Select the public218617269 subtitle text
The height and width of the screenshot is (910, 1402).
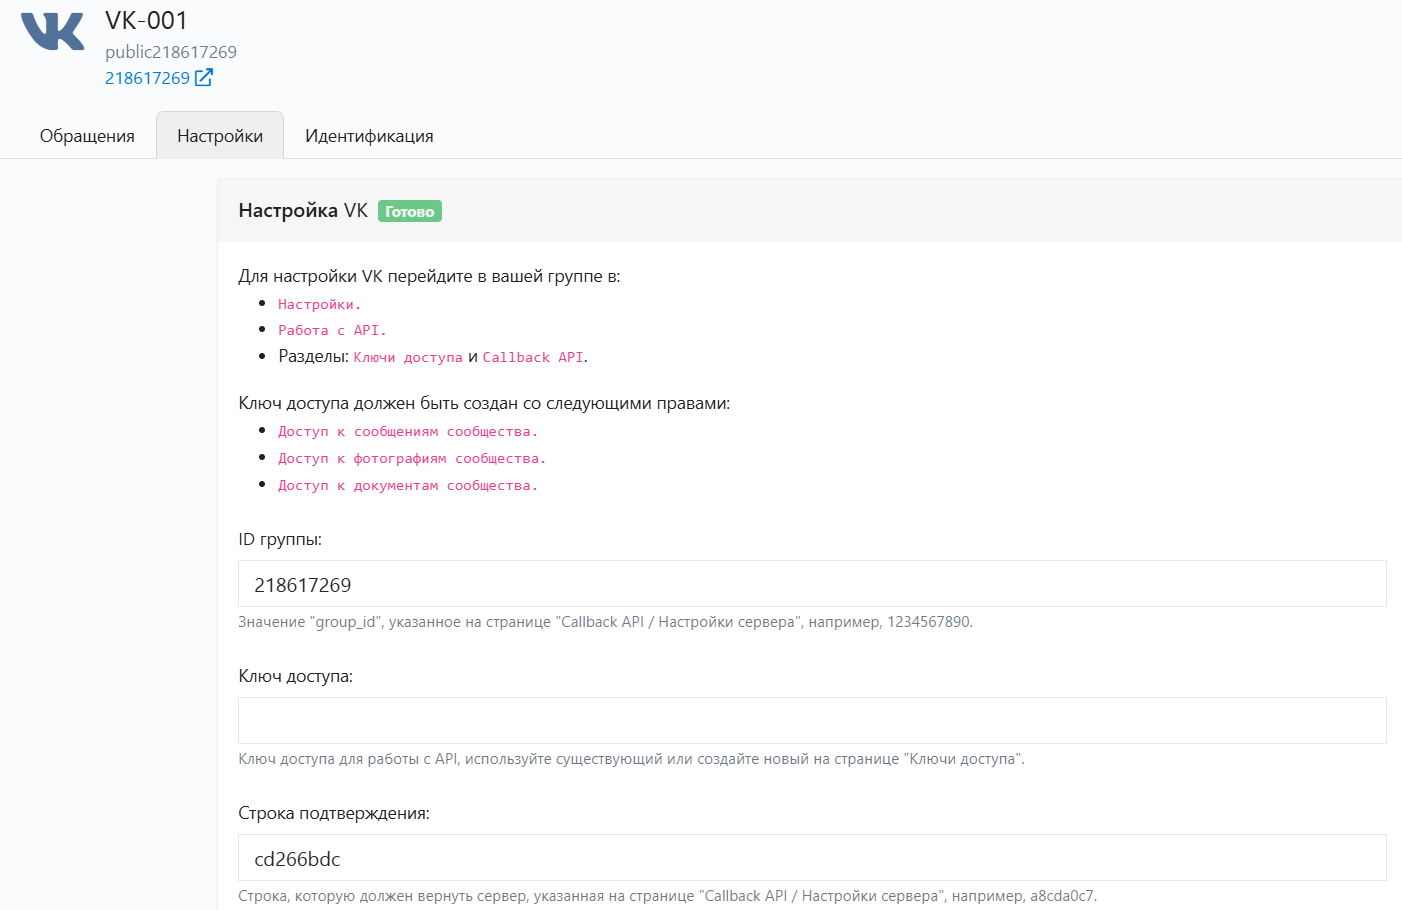171,52
